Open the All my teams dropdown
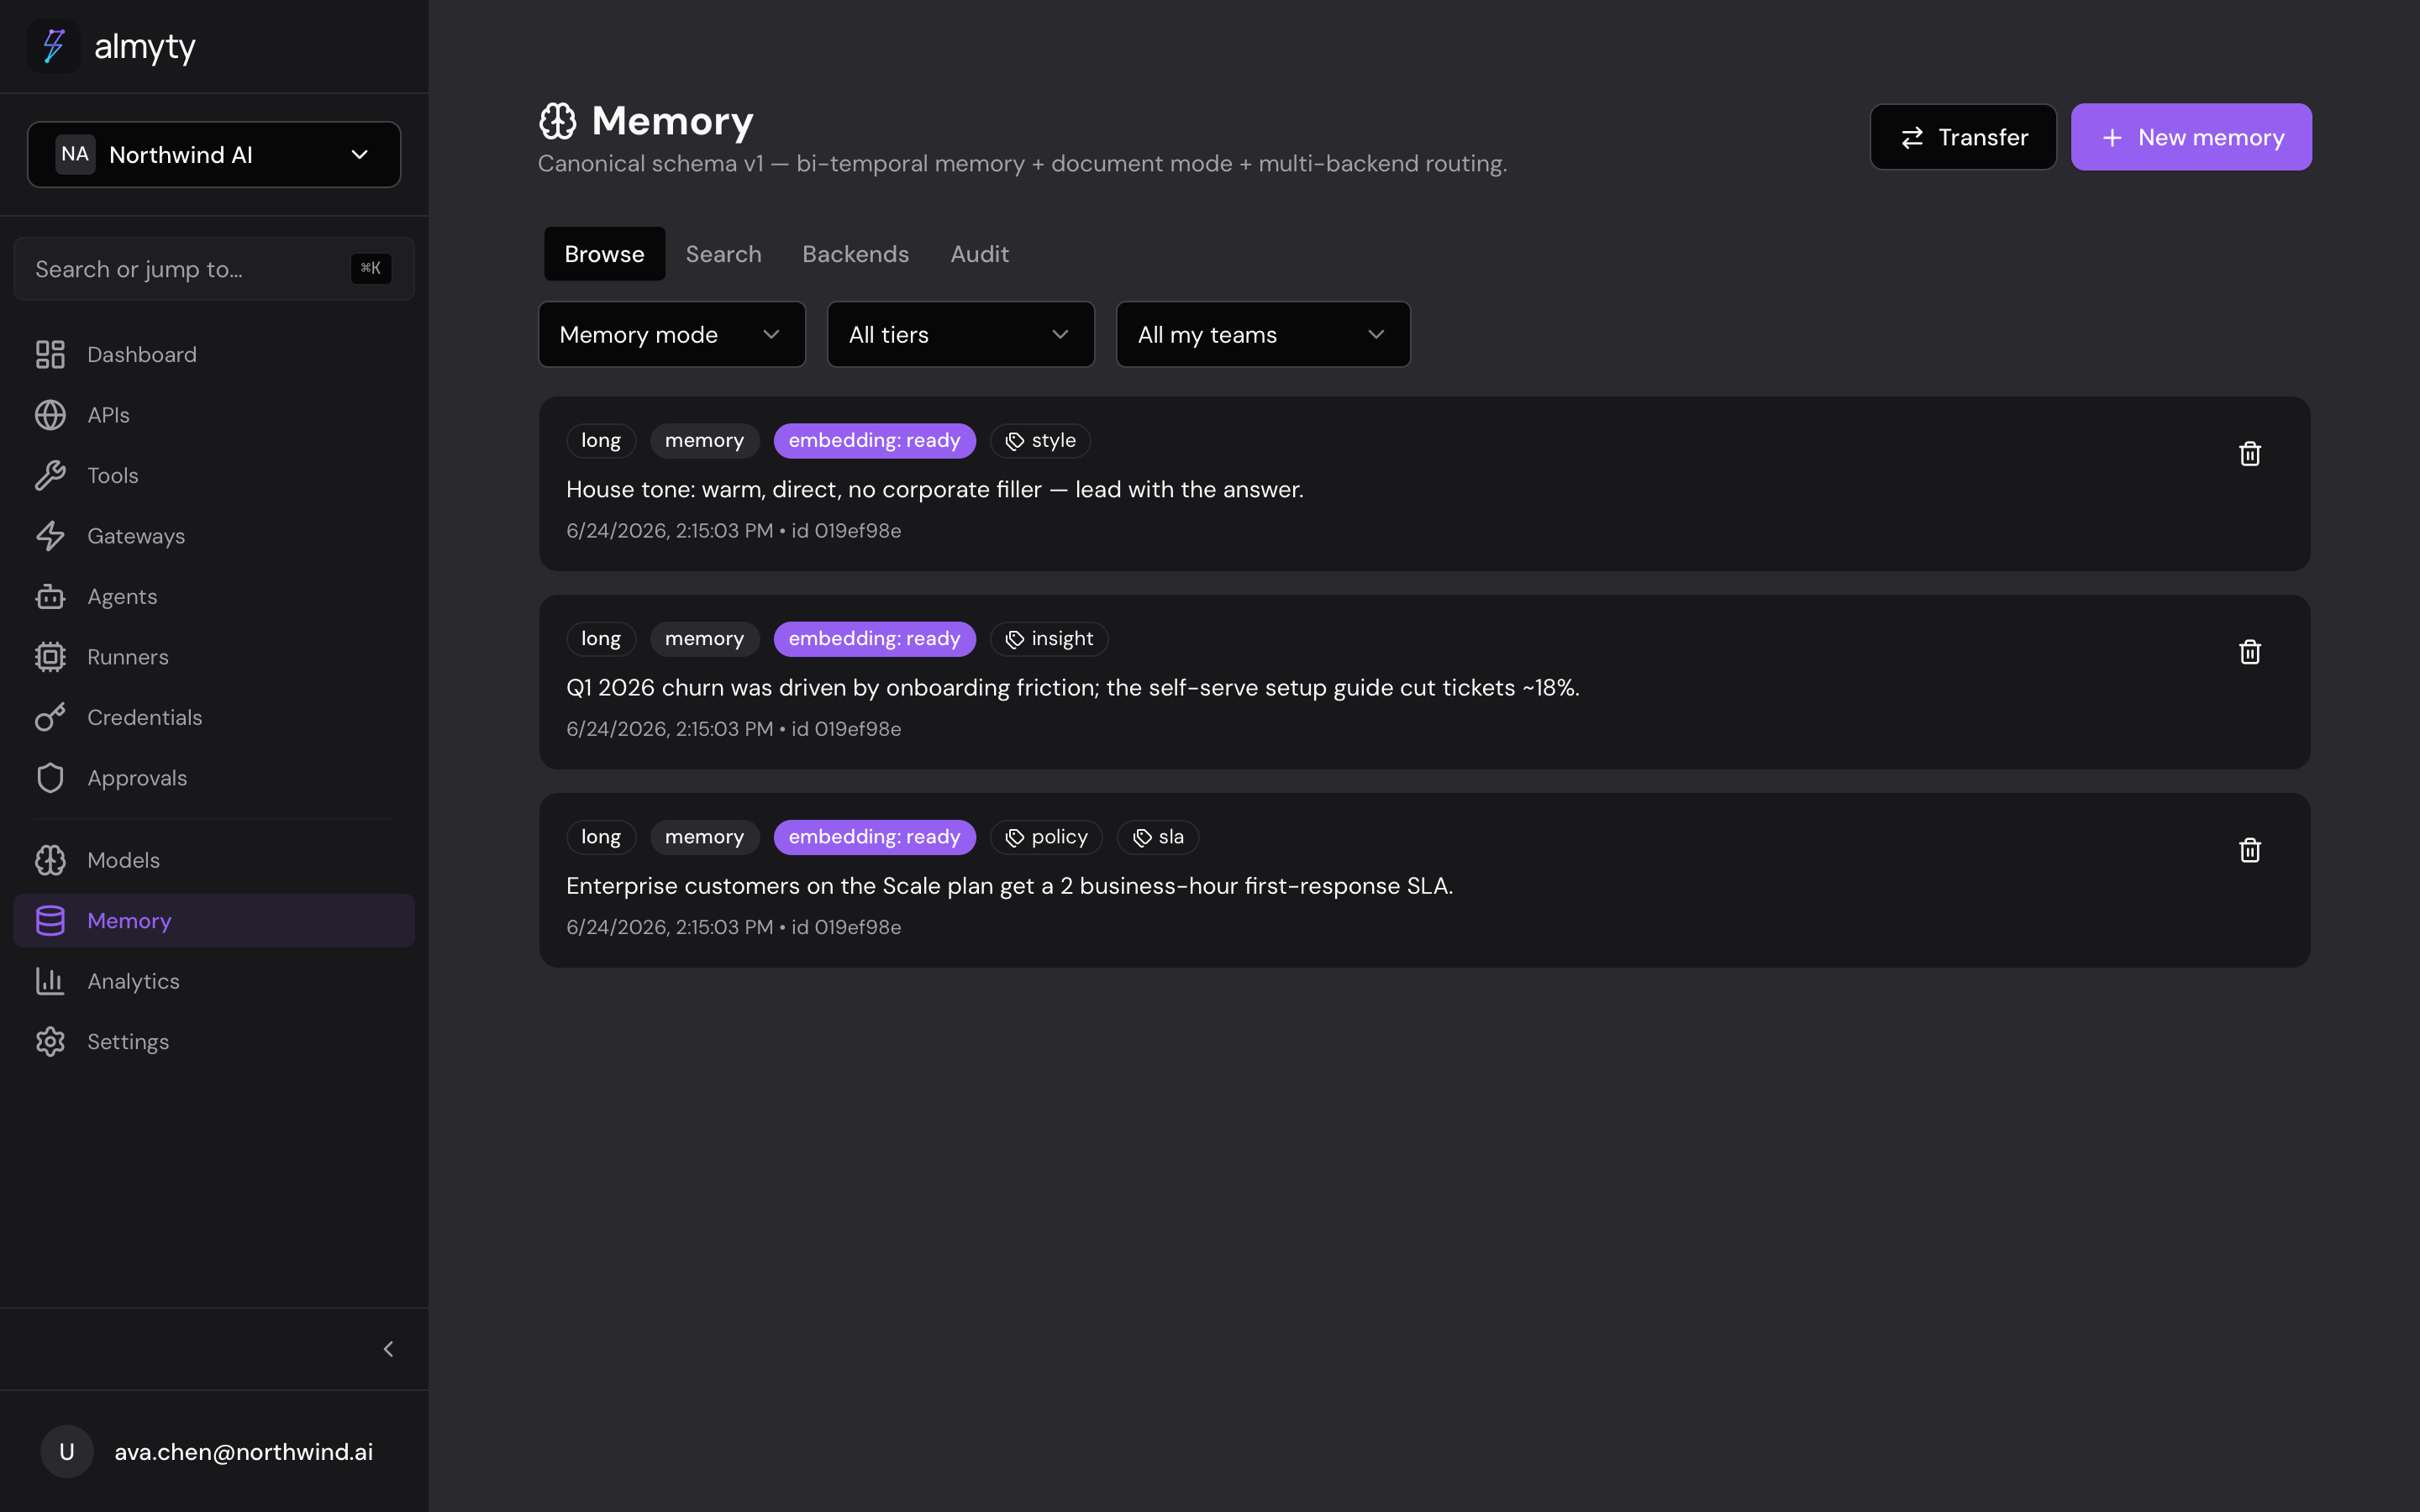 tap(1263, 335)
